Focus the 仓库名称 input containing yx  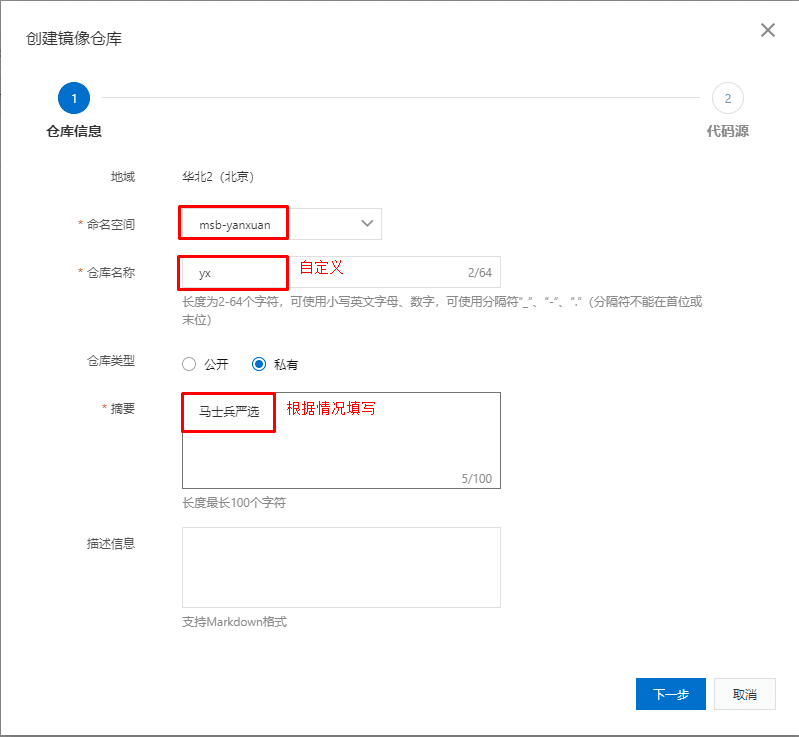pos(341,272)
